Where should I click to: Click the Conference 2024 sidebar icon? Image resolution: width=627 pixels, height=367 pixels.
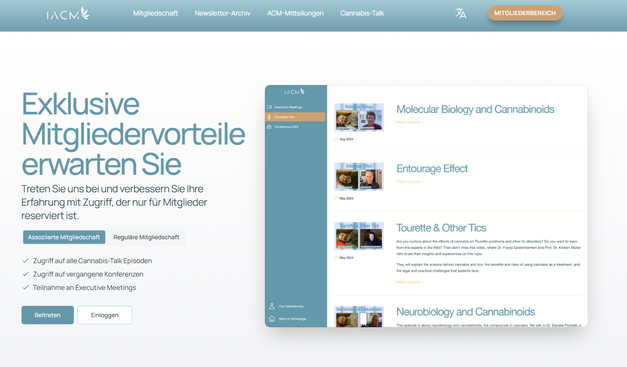(270, 127)
